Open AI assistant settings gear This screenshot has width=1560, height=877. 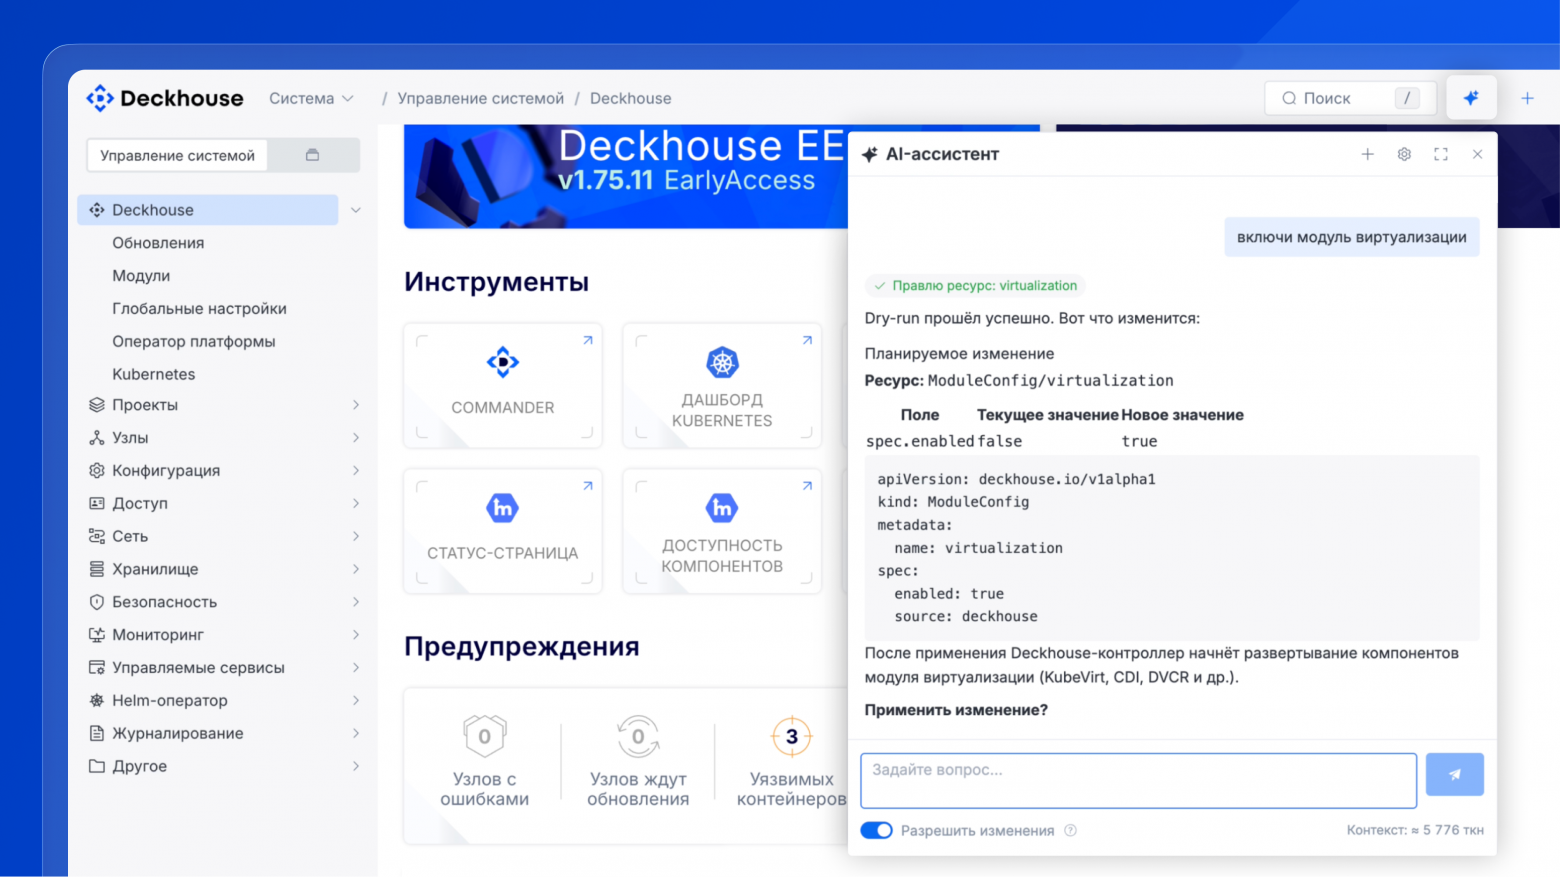tap(1404, 154)
